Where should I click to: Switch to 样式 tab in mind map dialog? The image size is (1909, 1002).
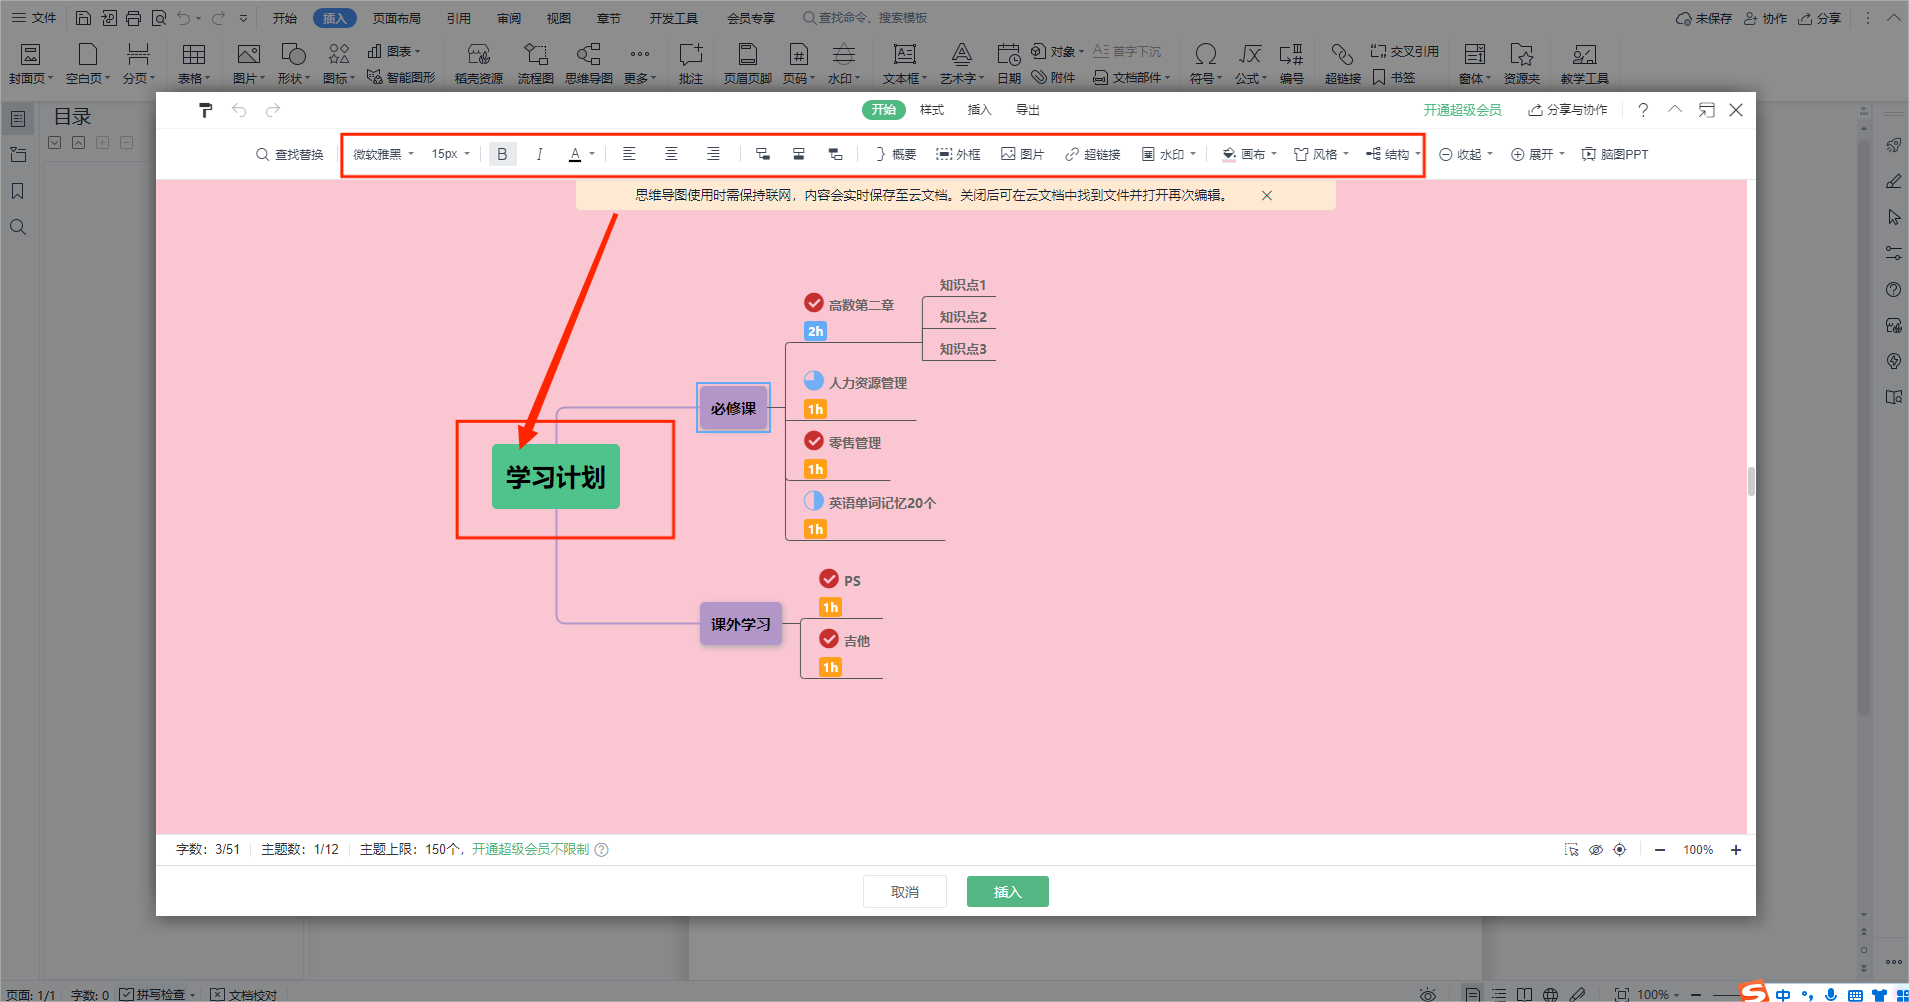click(x=932, y=110)
